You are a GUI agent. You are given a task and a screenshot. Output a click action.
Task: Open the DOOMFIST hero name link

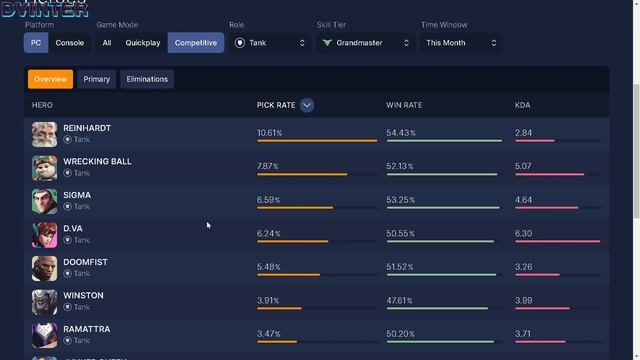point(85,262)
